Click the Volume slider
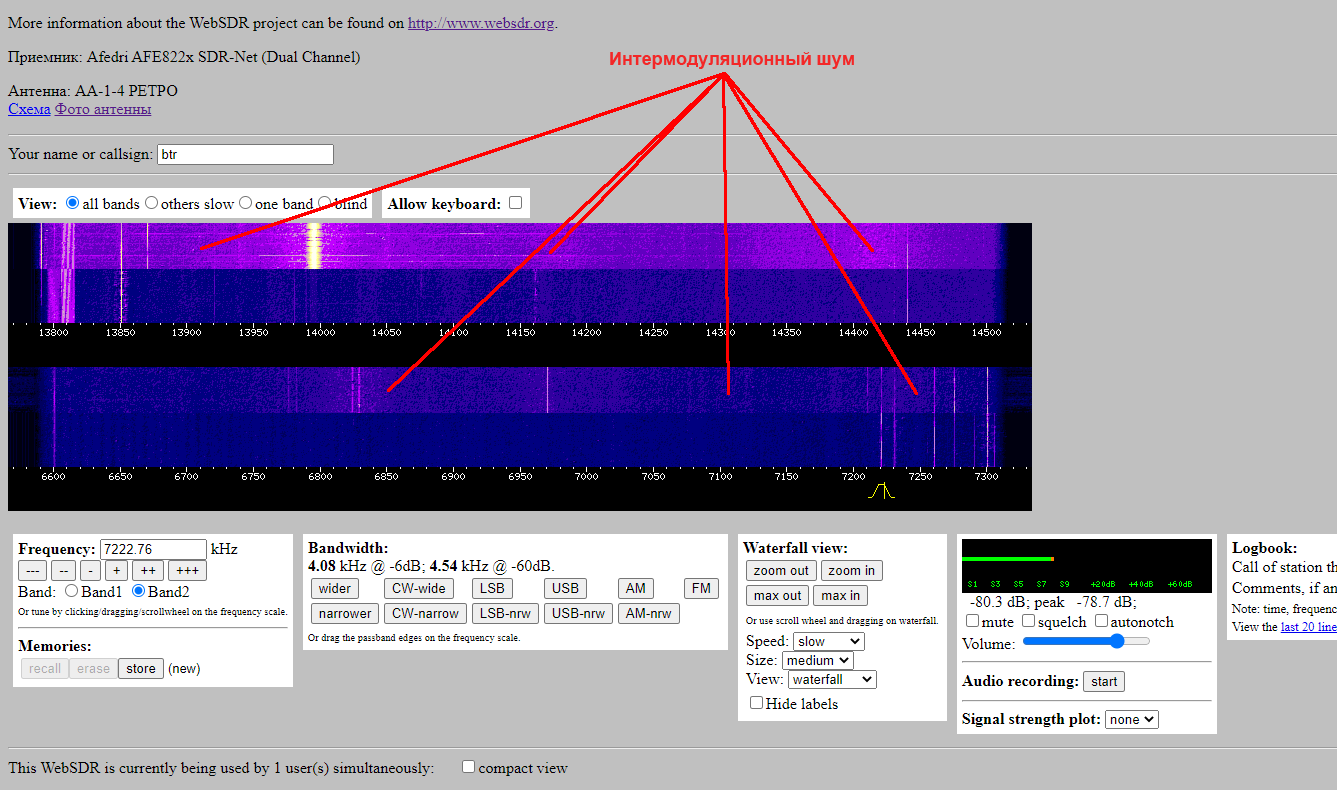1337x790 pixels. click(x=1086, y=642)
